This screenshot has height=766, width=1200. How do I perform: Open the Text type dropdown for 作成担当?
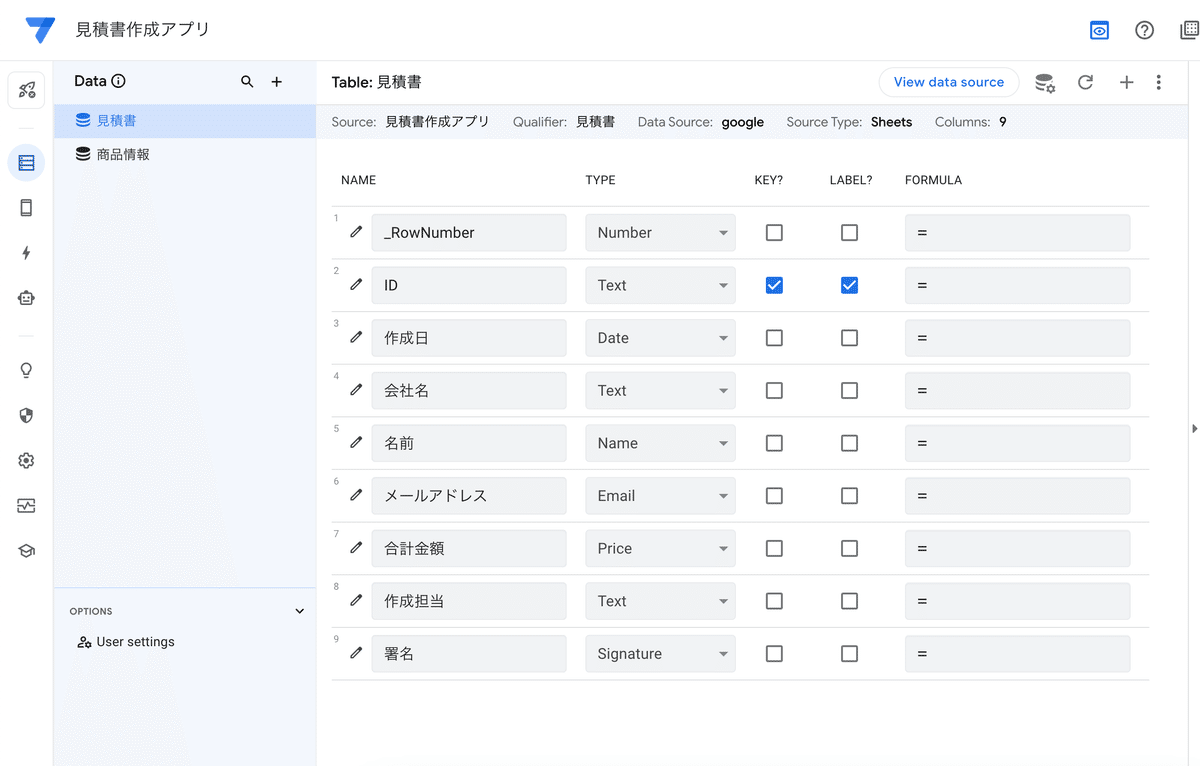[660, 601]
